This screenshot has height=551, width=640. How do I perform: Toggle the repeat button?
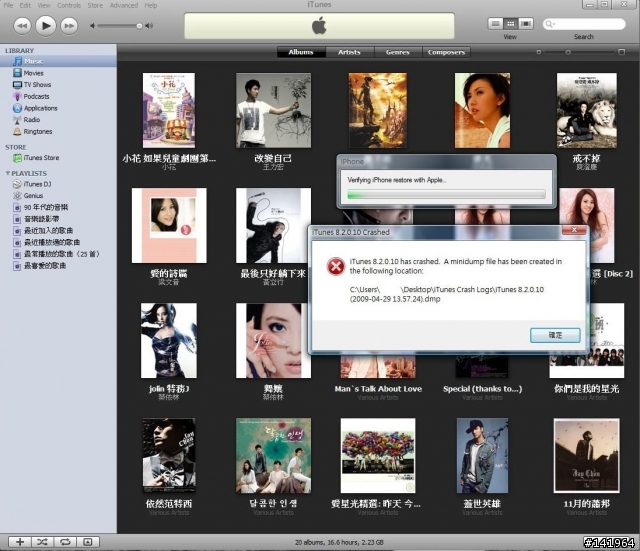[65, 542]
